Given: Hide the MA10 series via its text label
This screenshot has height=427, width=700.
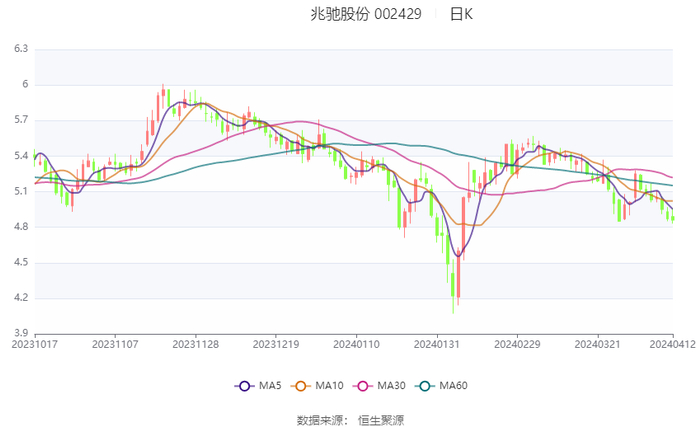Looking at the screenshot, I should click(x=330, y=386).
